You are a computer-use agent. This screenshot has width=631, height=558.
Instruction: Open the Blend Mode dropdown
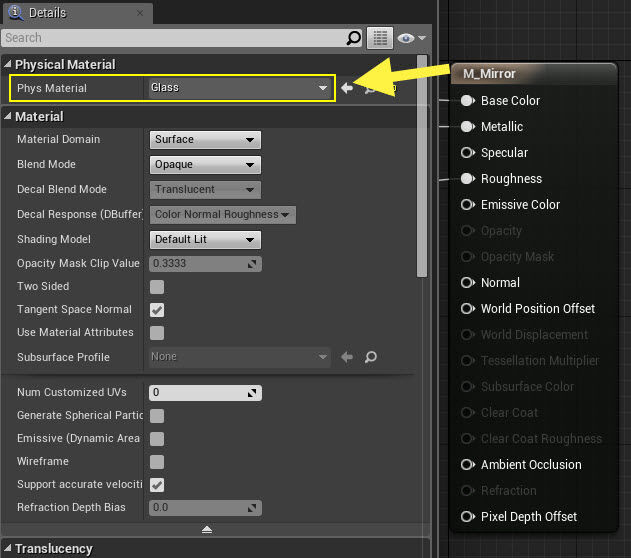(205, 164)
